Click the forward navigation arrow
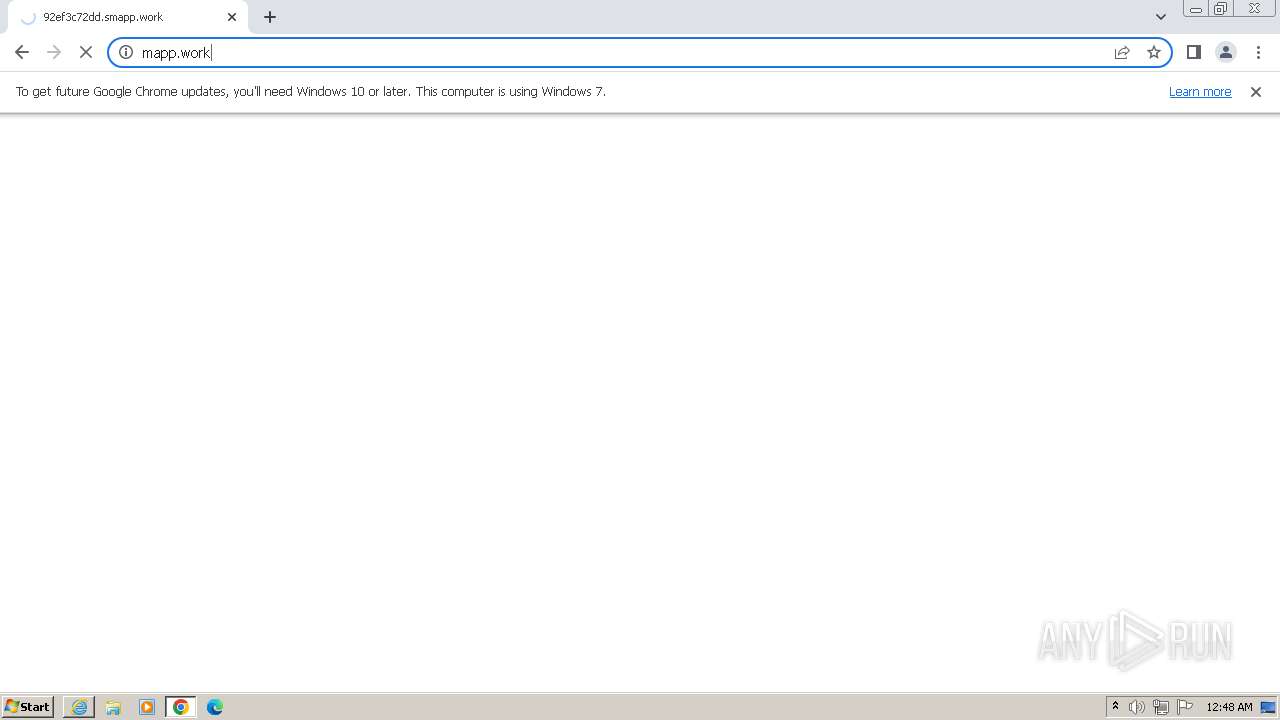1280x720 pixels. click(54, 52)
